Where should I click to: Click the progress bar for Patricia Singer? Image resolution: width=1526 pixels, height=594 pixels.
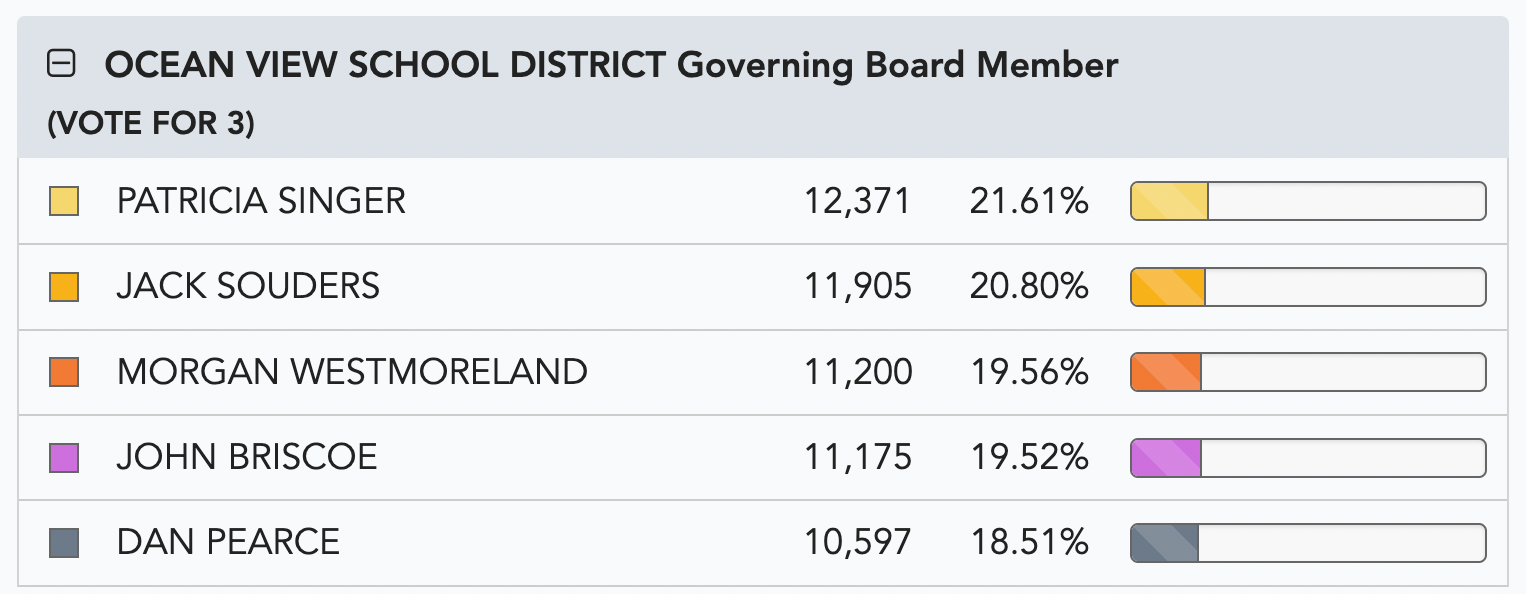coord(1307,200)
